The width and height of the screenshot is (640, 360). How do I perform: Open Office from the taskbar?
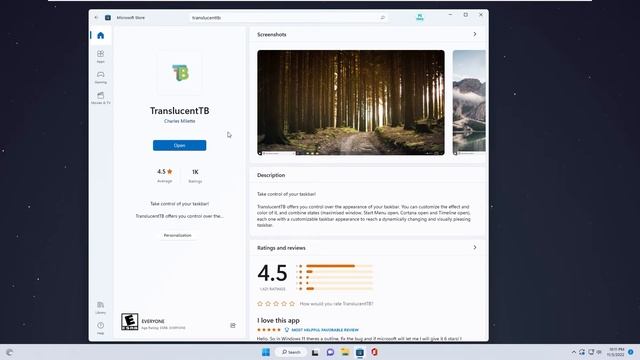tap(374, 352)
